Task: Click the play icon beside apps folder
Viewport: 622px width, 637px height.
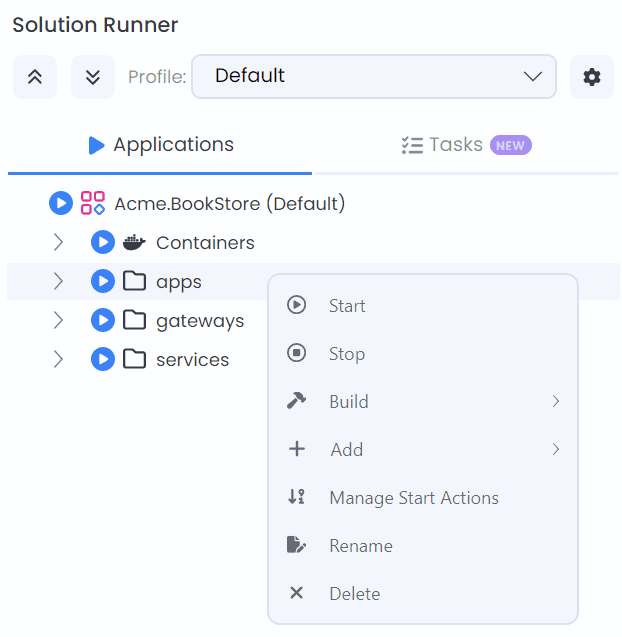Action: coord(103,282)
